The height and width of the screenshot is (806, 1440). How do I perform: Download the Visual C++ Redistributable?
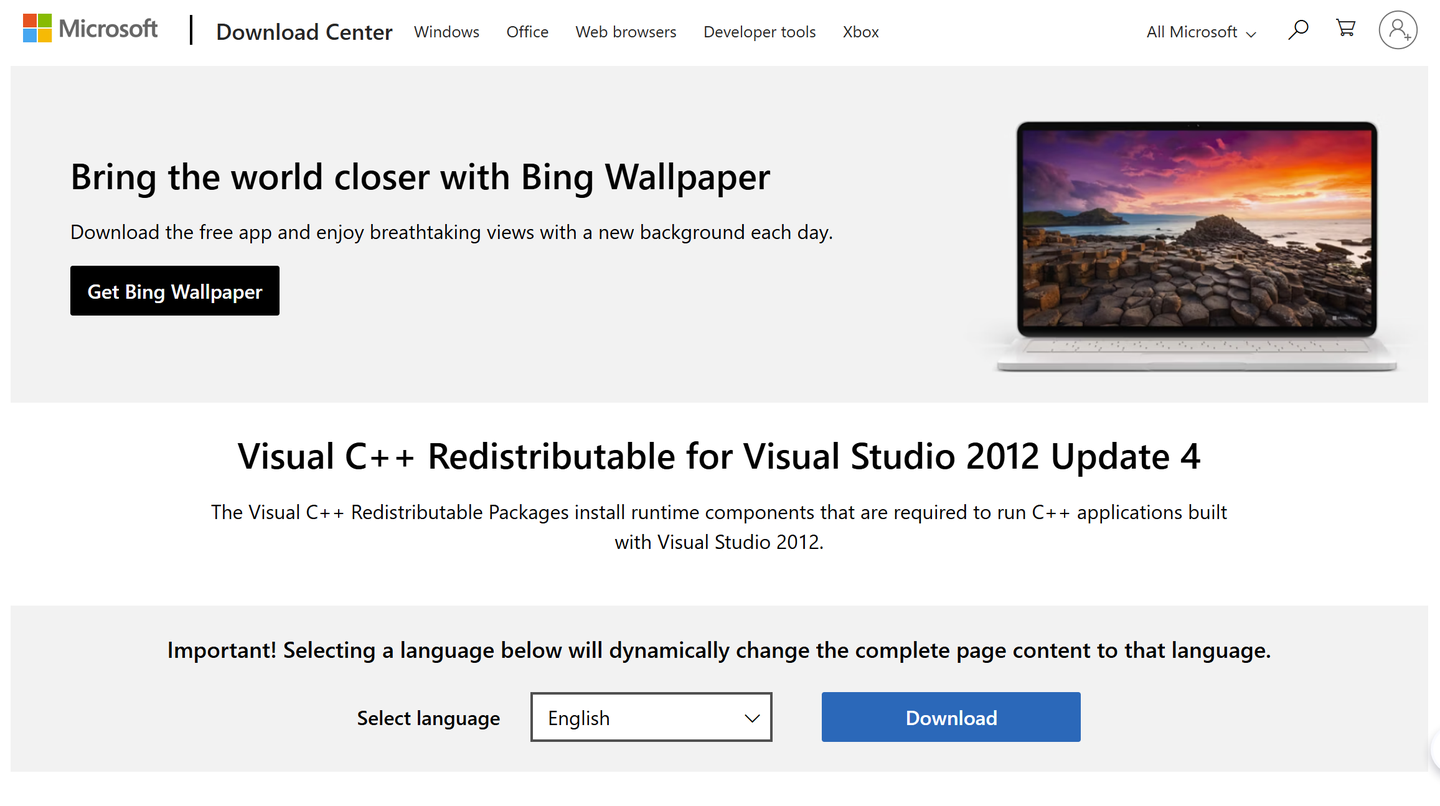point(950,717)
